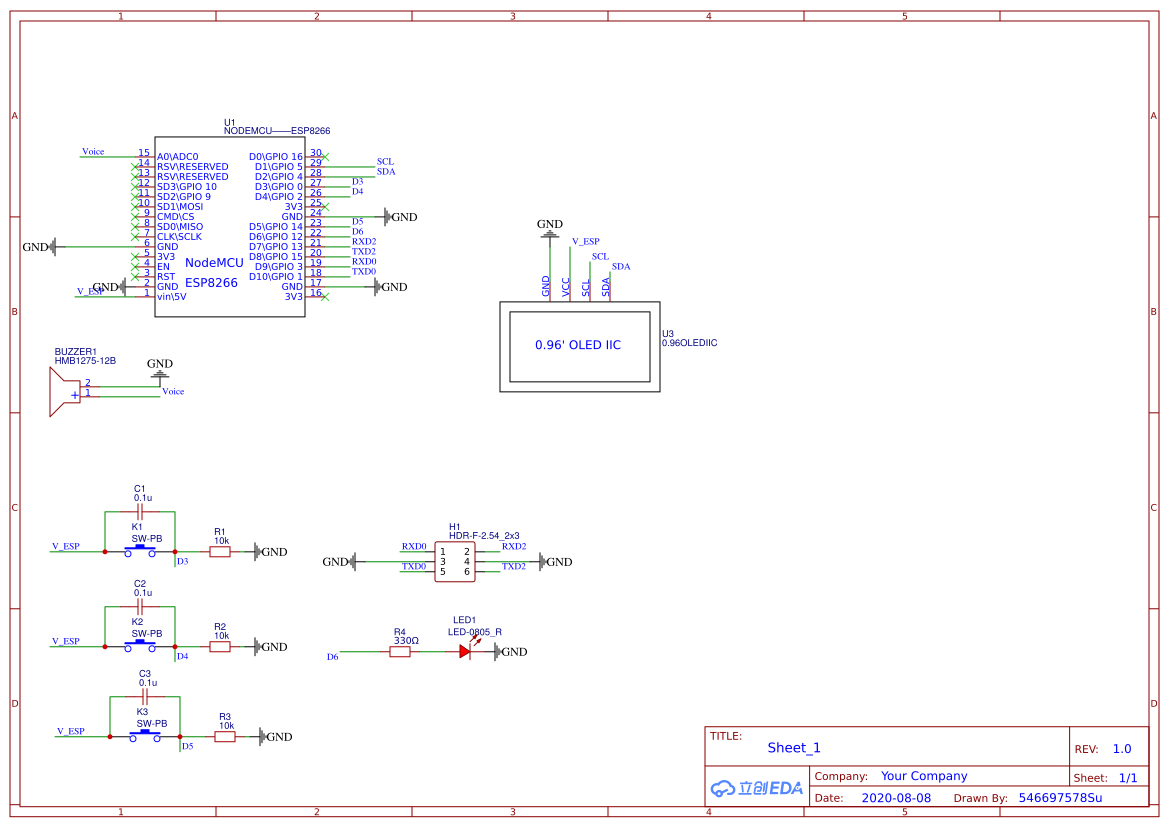
Task: Click the GND symbol after LED1
Action: point(511,652)
